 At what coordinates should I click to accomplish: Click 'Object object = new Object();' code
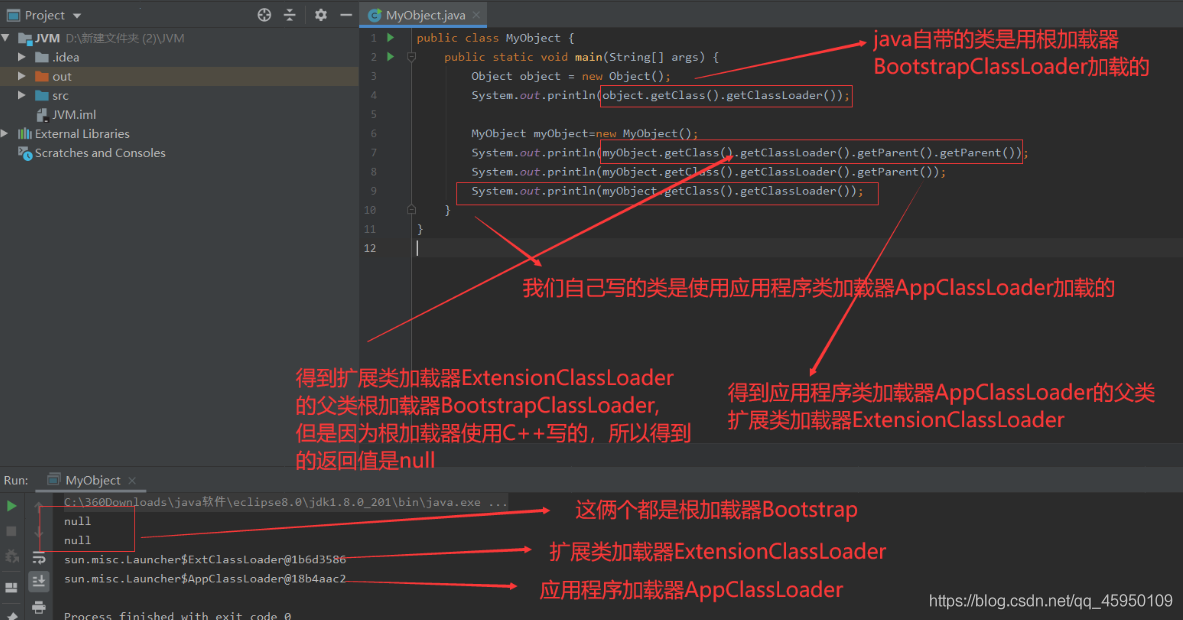[x=571, y=76]
